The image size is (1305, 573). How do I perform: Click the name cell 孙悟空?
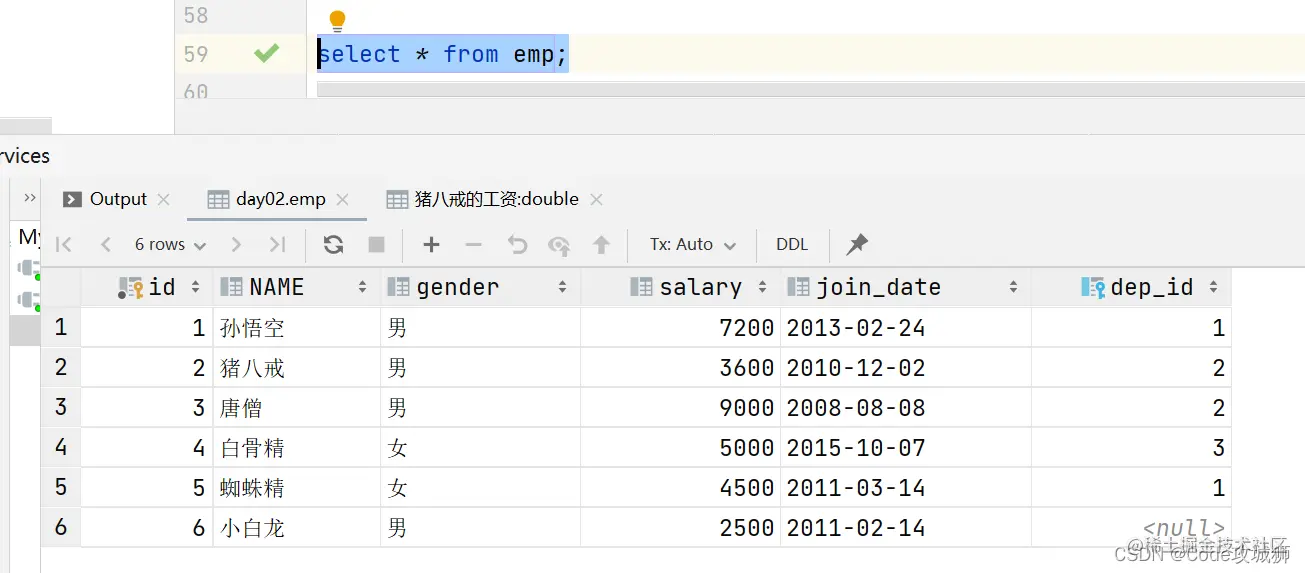tap(297, 327)
